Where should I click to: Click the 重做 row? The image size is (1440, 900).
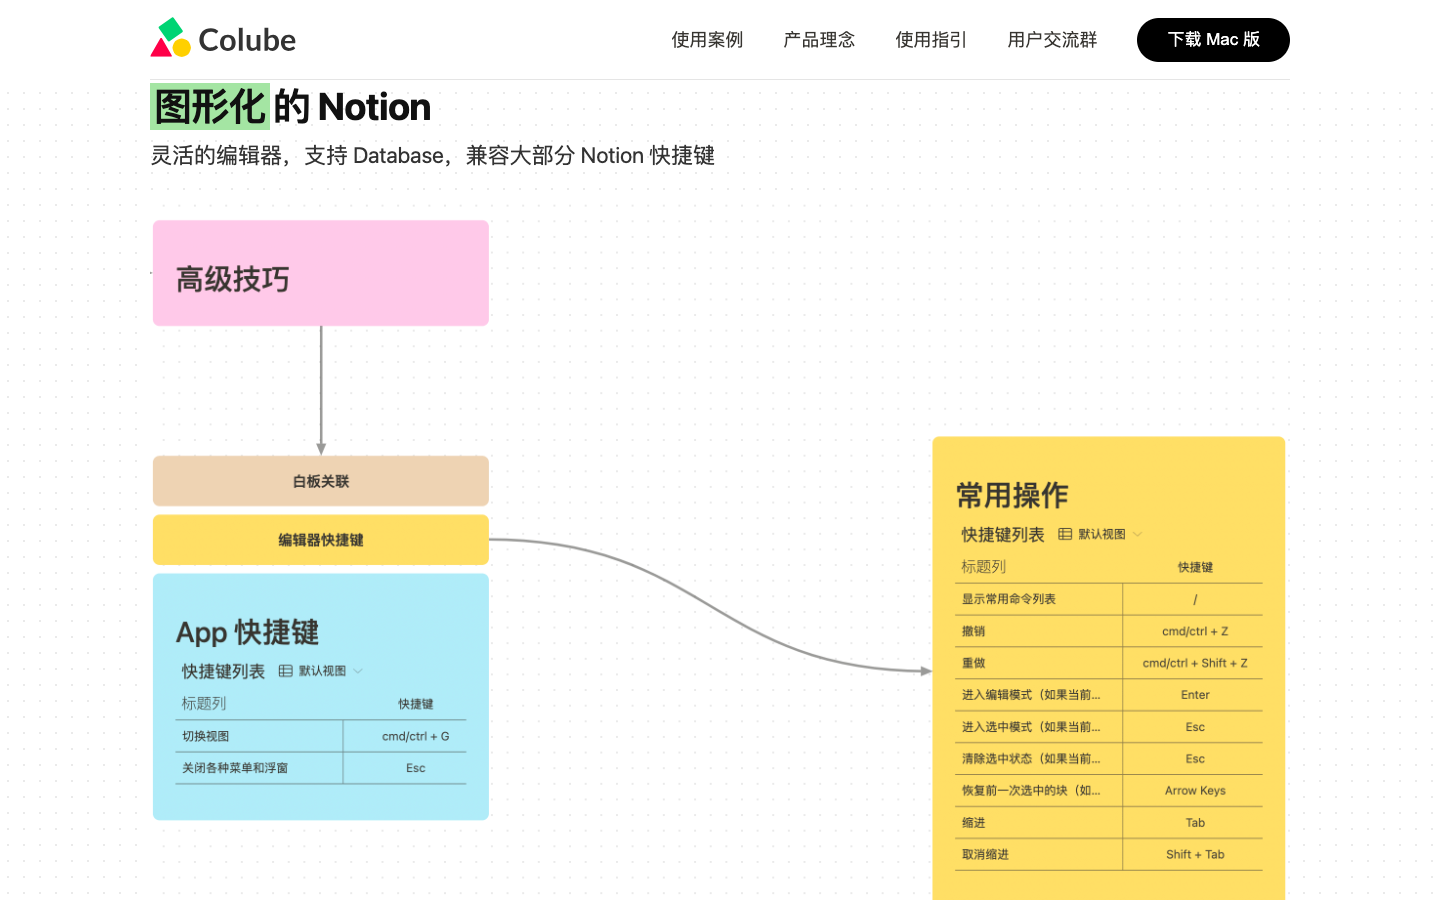click(x=1109, y=663)
